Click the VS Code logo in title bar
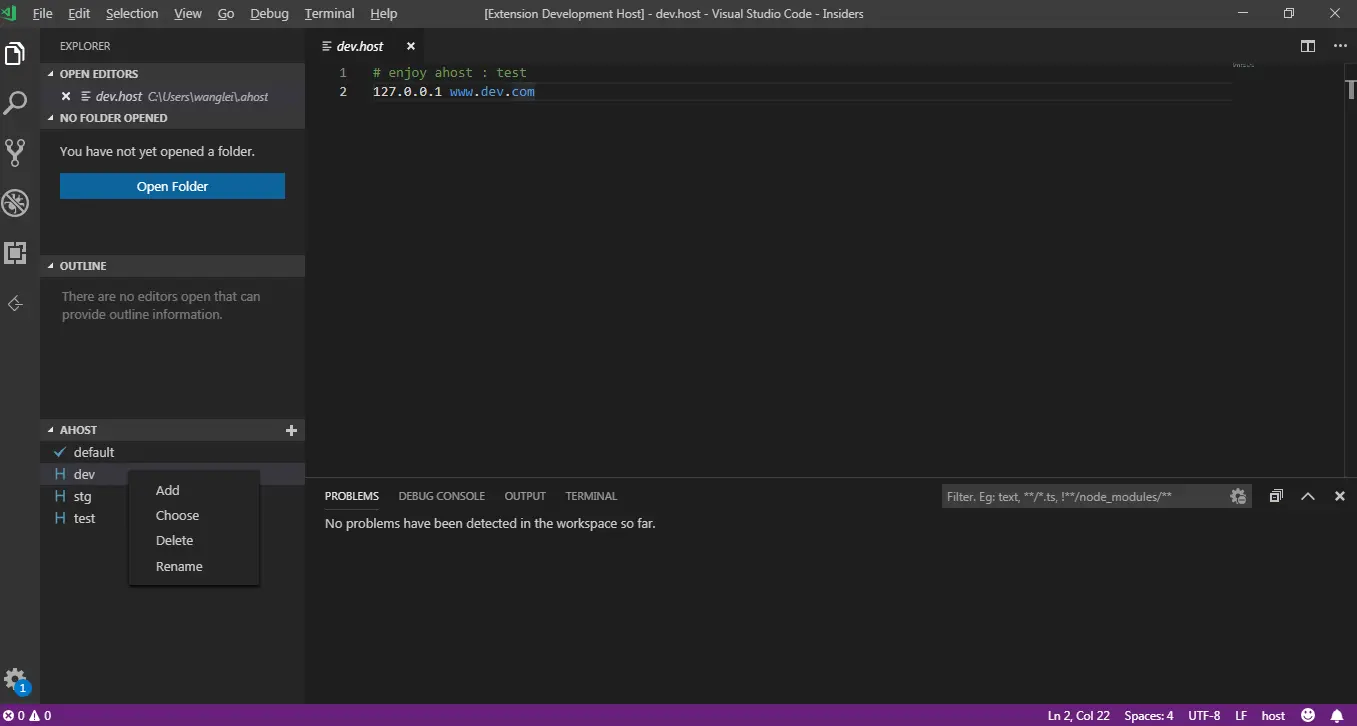 click(10, 13)
